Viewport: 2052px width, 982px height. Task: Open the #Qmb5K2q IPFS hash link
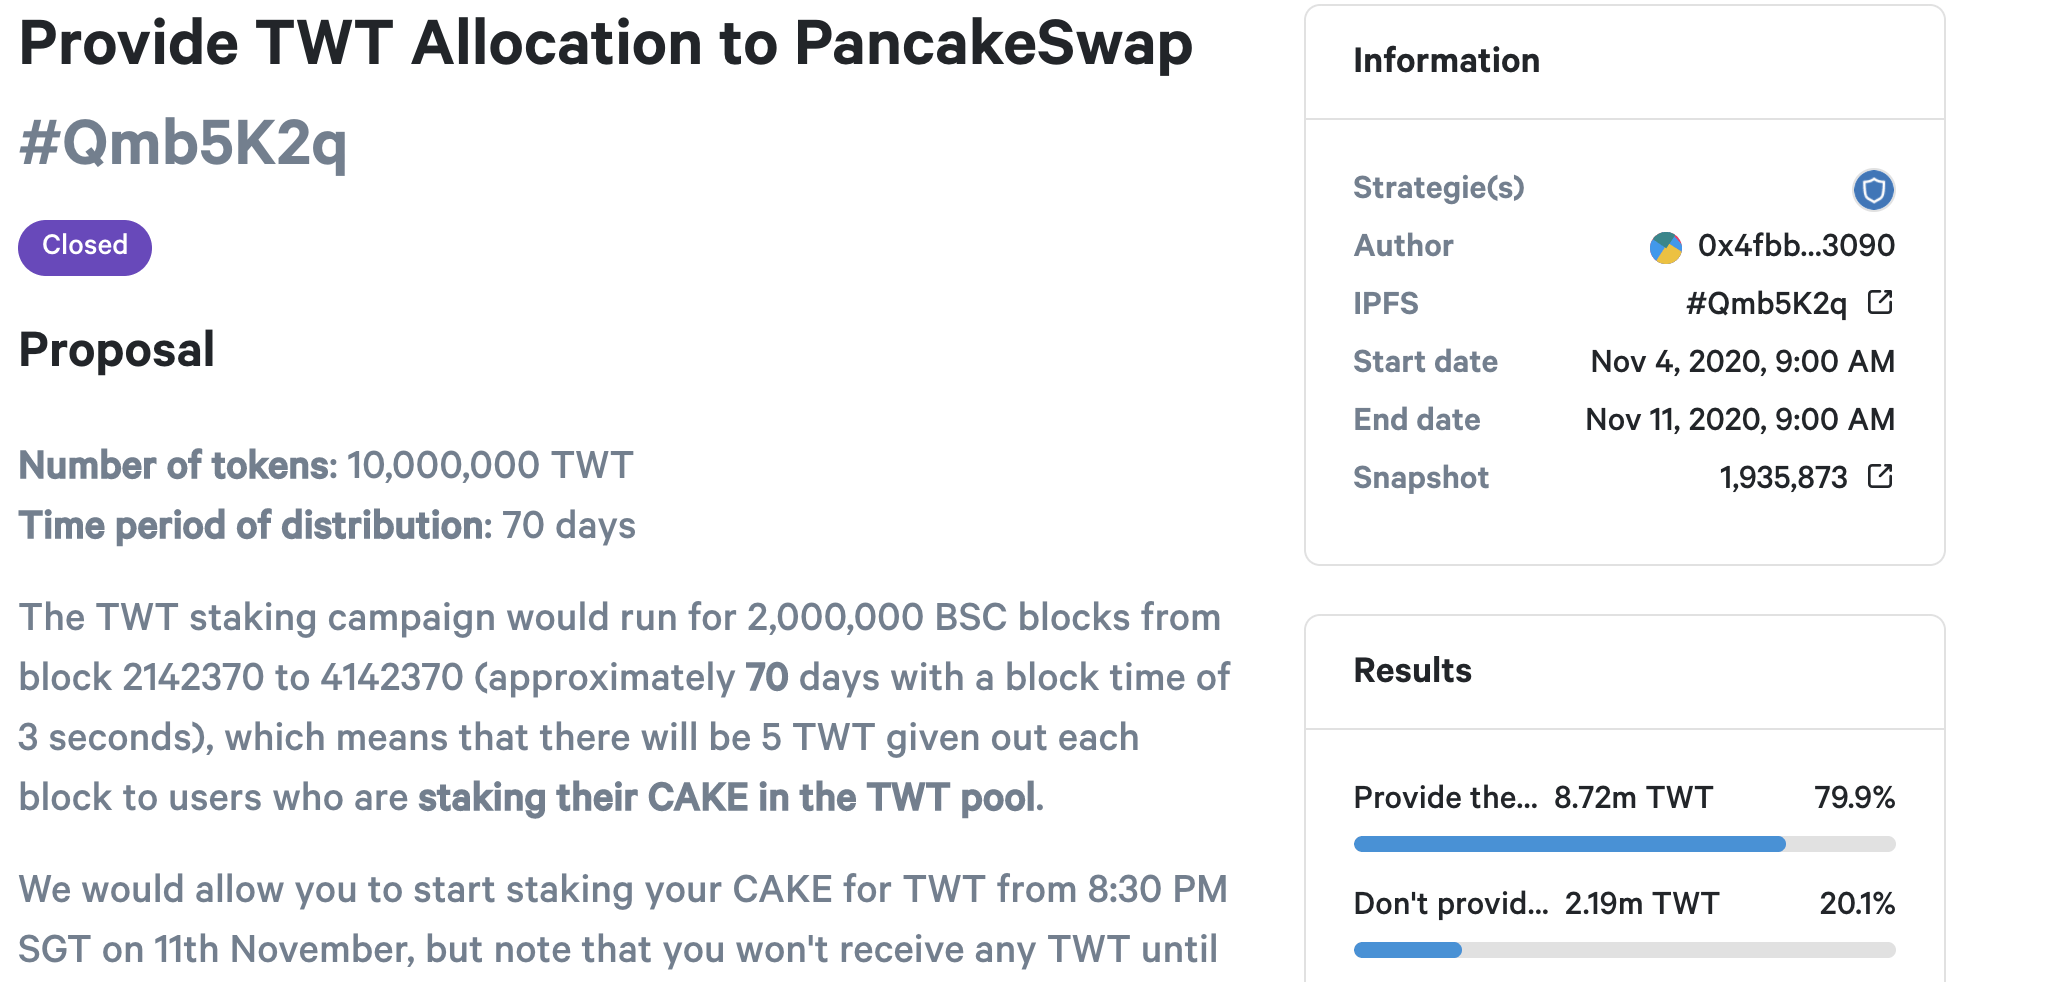(1766, 304)
